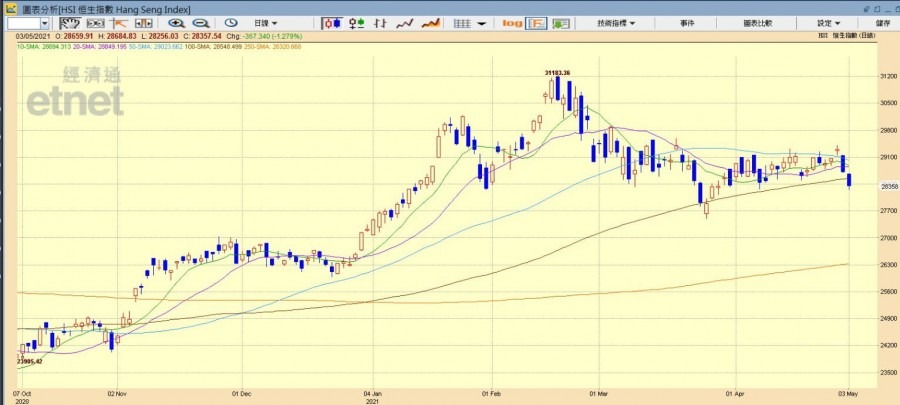The height and width of the screenshot is (405, 900).
Task: Open the 設定 settings menu
Action: point(828,22)
